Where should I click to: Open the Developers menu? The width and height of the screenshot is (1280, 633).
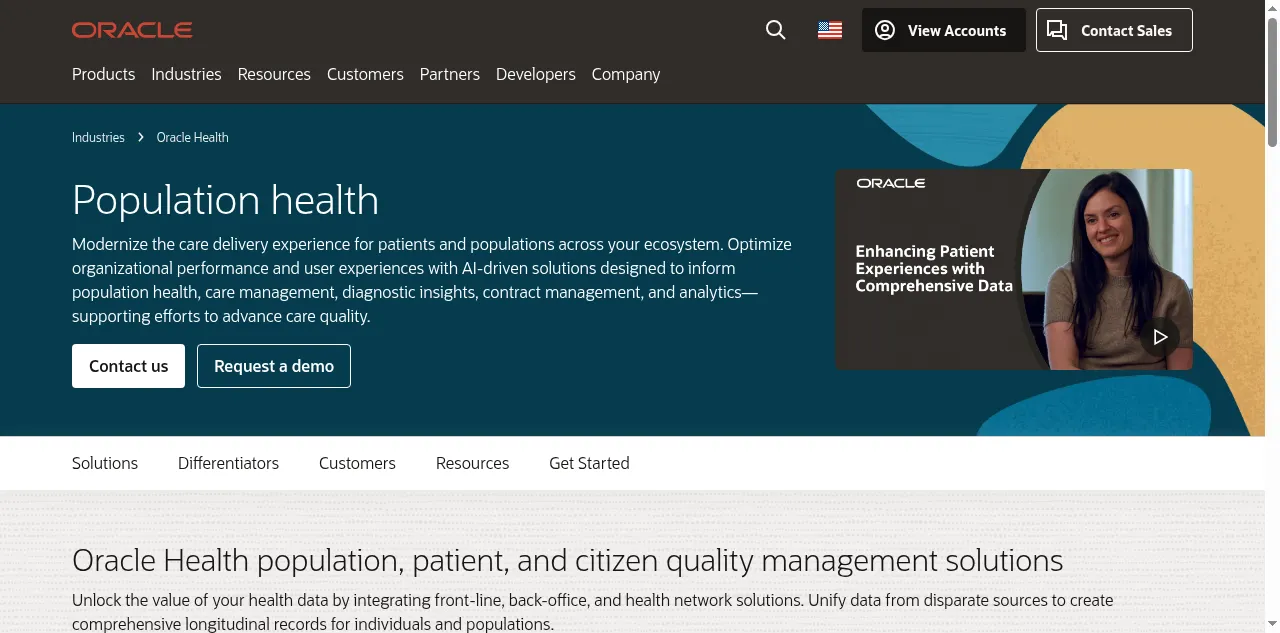(x=536, y=74)
